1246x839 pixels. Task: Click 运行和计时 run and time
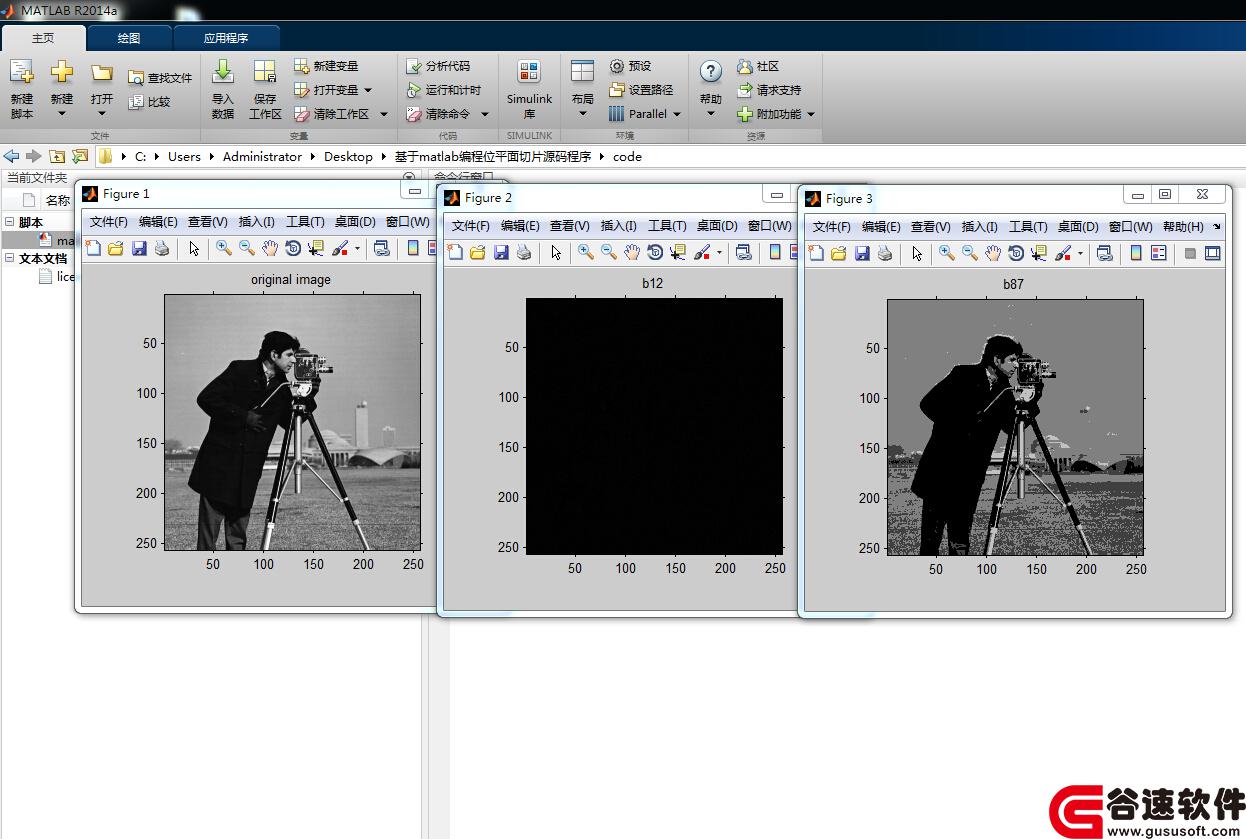coord(444,90)
